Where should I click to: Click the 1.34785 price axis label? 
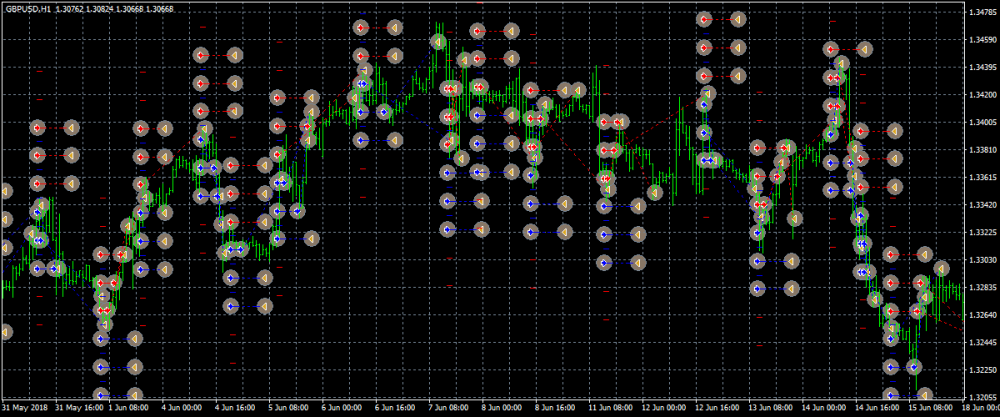click(982, 13)
